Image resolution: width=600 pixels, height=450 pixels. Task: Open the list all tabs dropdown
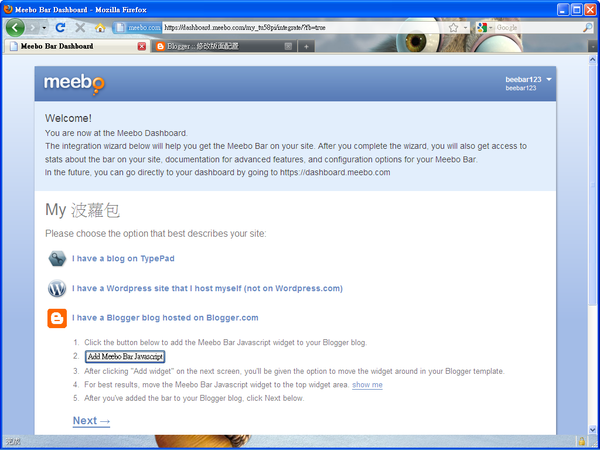593,46
